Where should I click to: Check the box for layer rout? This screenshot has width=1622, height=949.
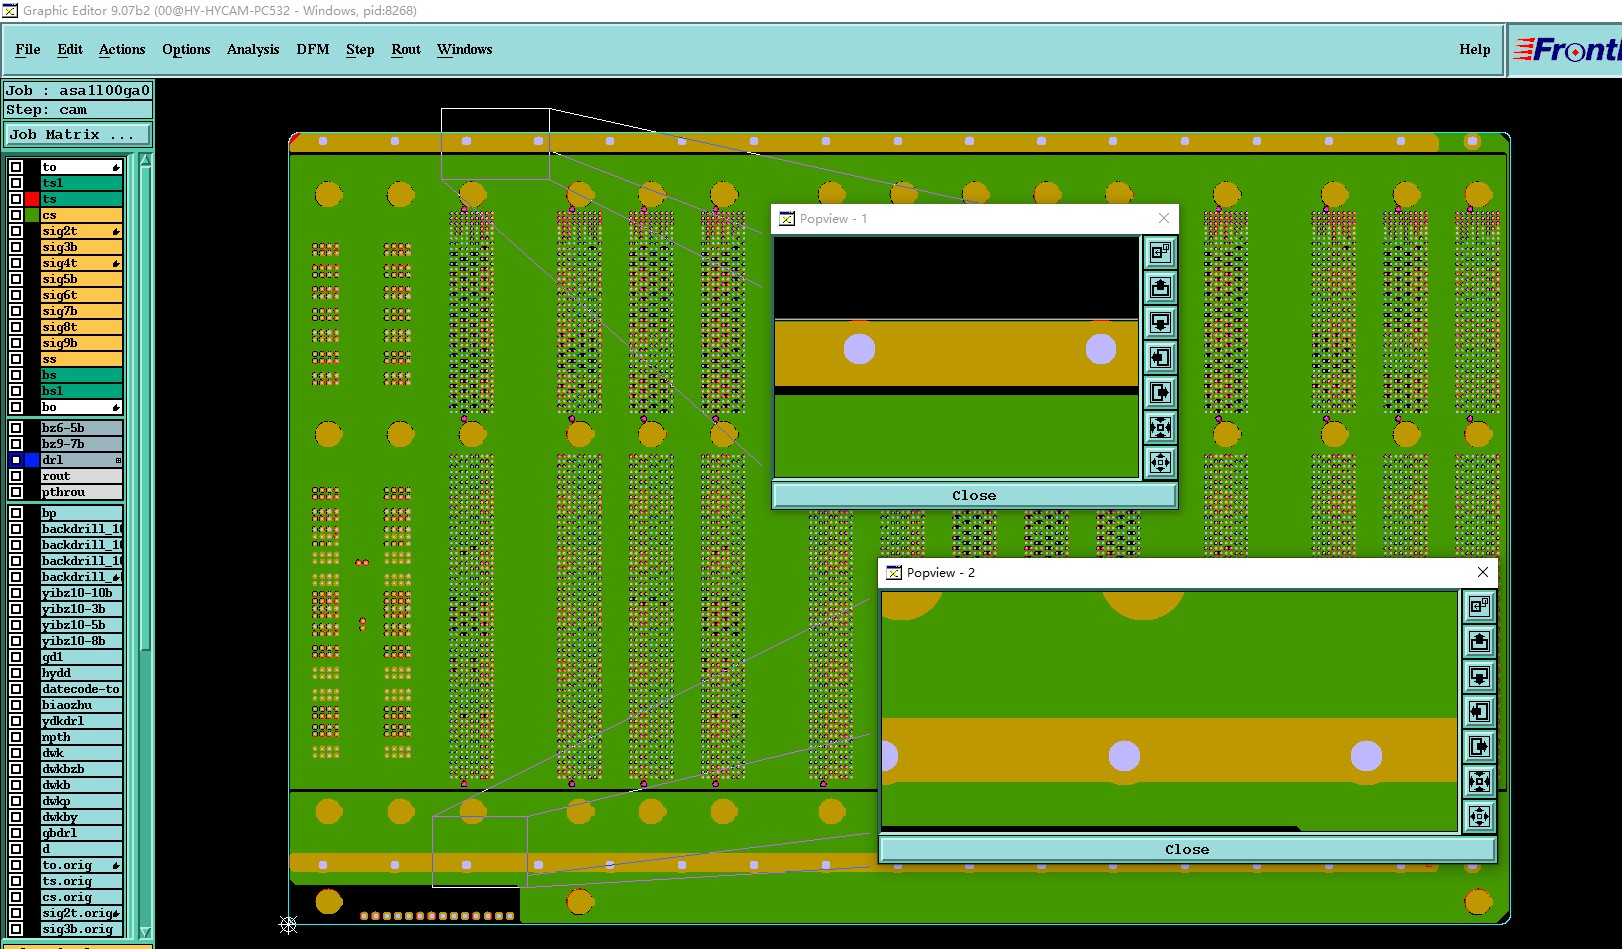point(16,476)
